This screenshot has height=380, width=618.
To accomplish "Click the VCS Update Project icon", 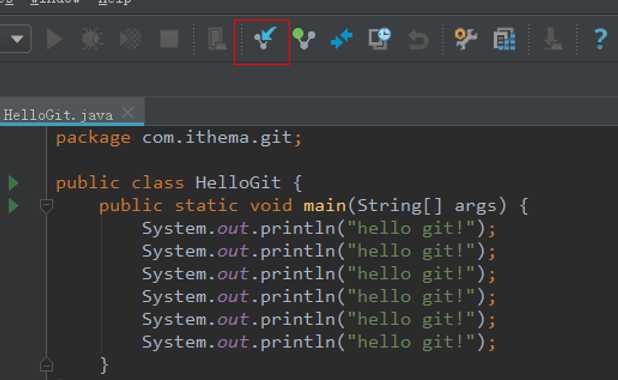I will pos(264,38).
